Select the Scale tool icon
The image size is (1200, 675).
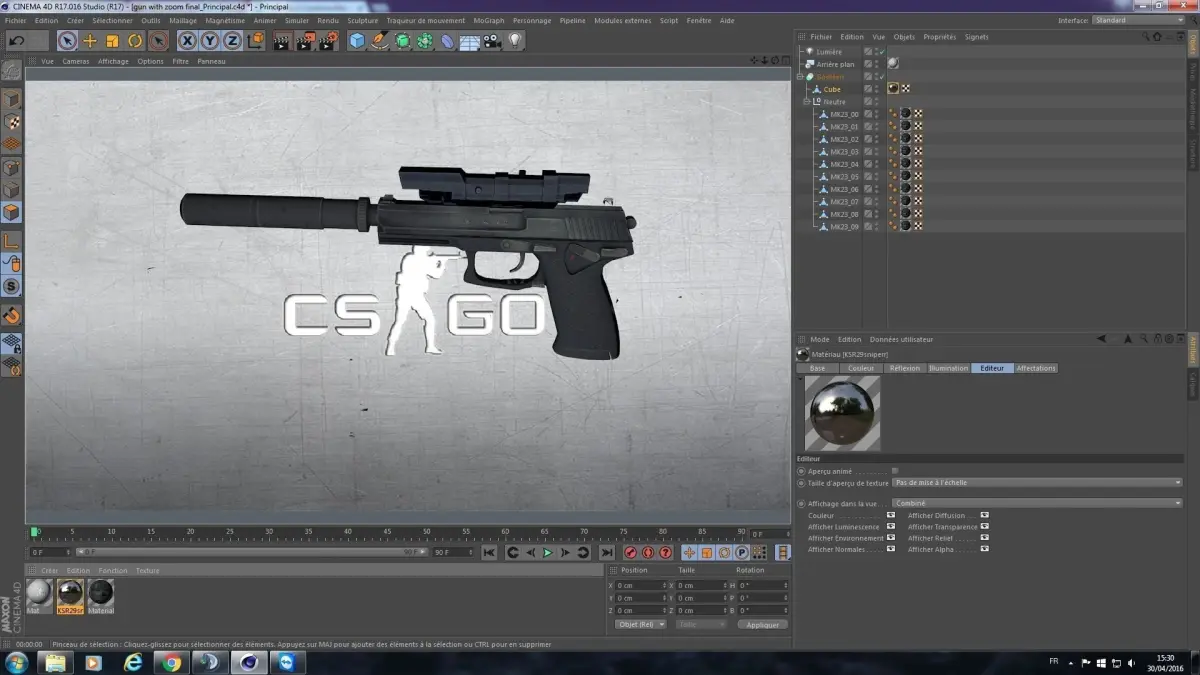click(112, 41)
